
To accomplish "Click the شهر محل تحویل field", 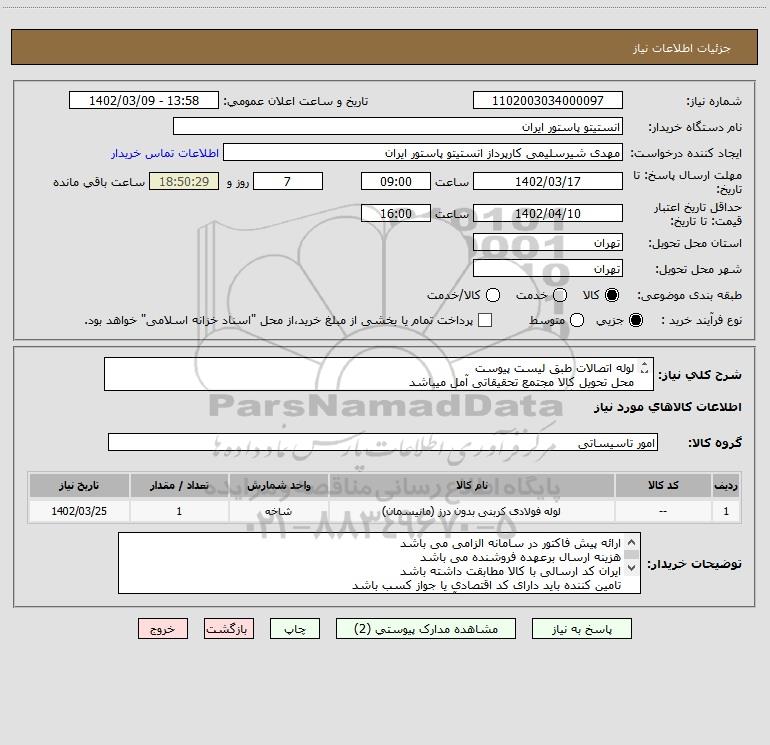I will [x=548, y=268].
